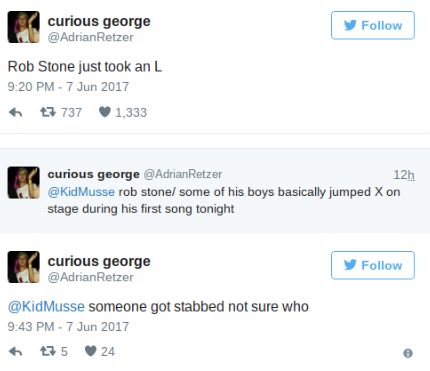
Task: Open @KidMusse mention in the middle reply
Action: [81, 192]
